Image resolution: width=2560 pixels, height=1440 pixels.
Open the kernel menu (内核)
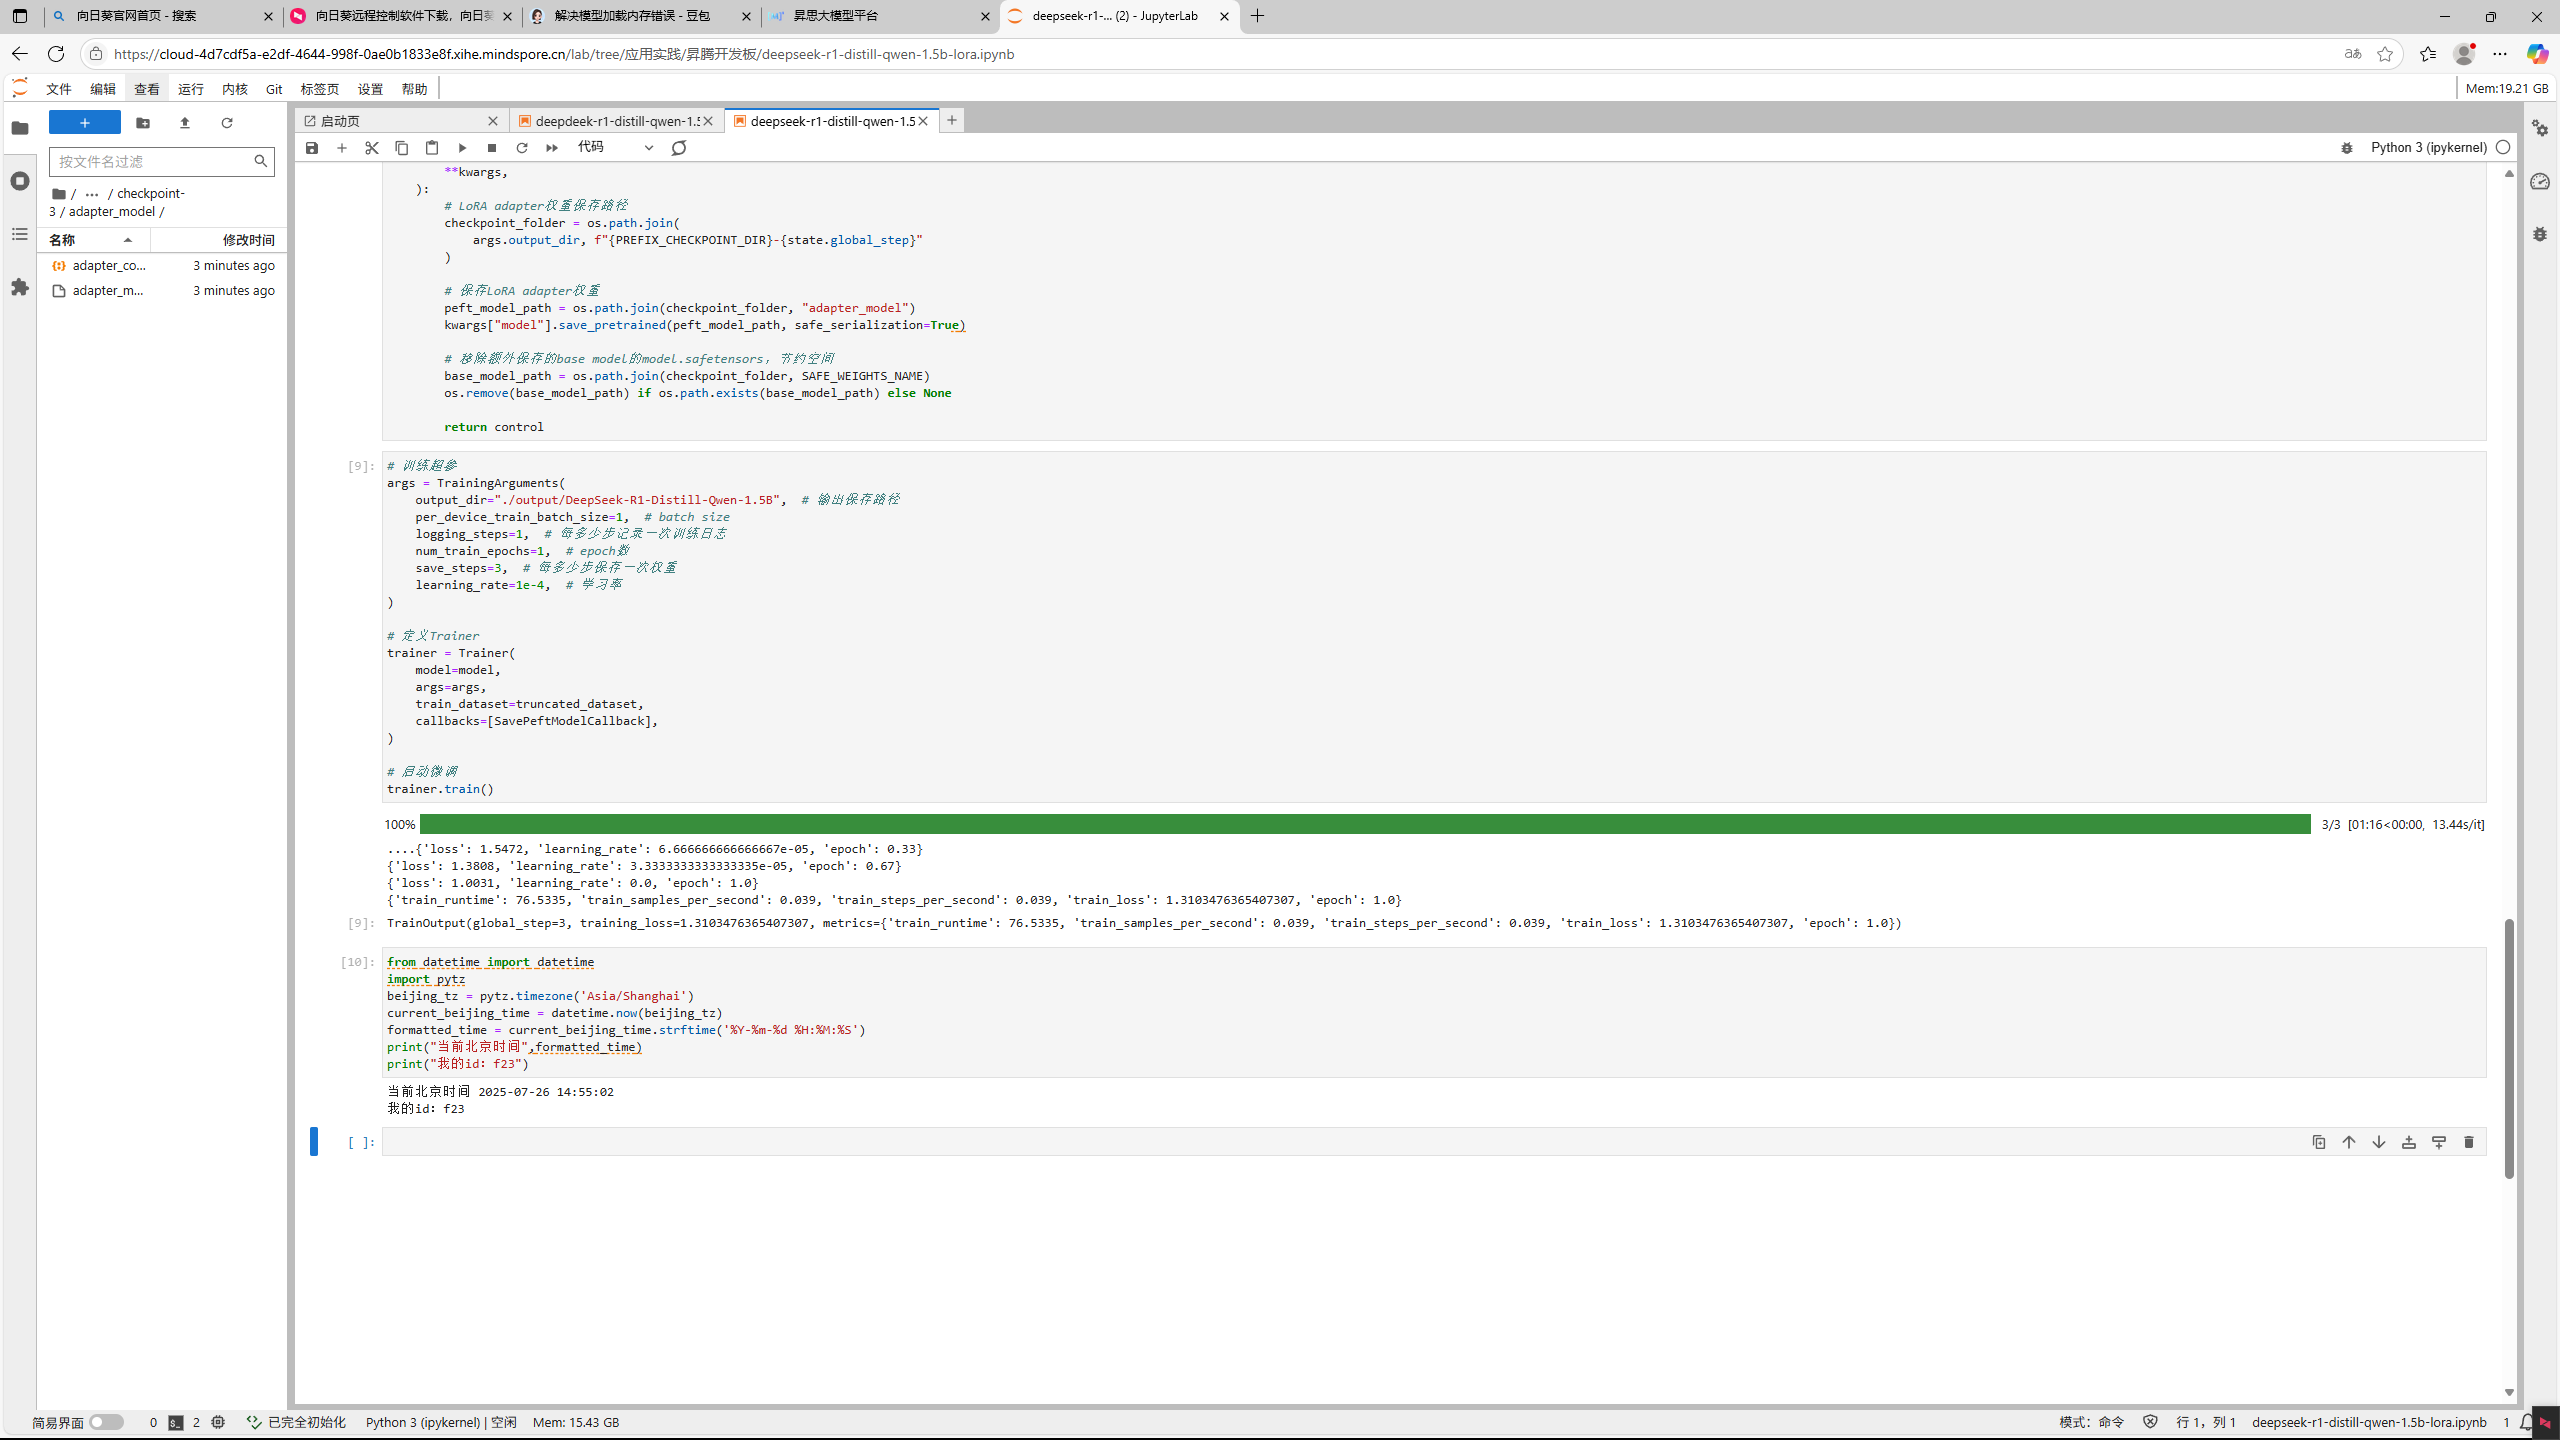(234, 89)
